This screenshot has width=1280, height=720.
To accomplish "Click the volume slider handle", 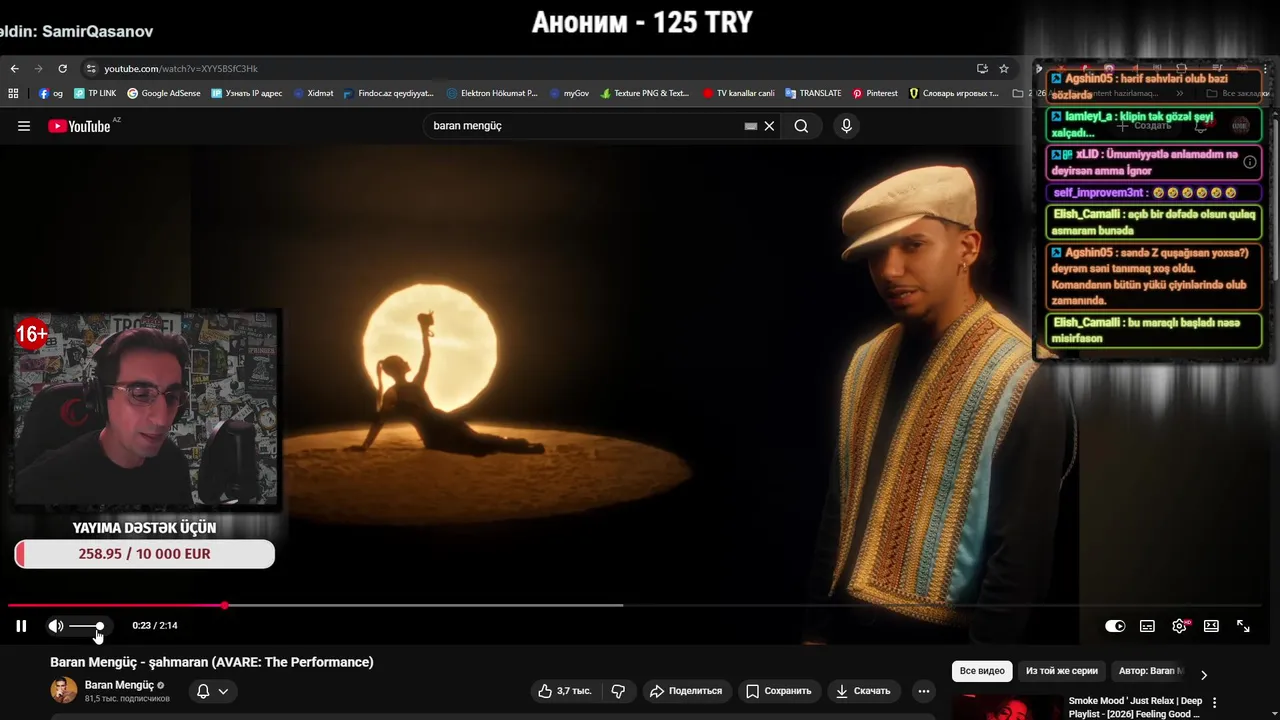I will [x=99, y=626].
